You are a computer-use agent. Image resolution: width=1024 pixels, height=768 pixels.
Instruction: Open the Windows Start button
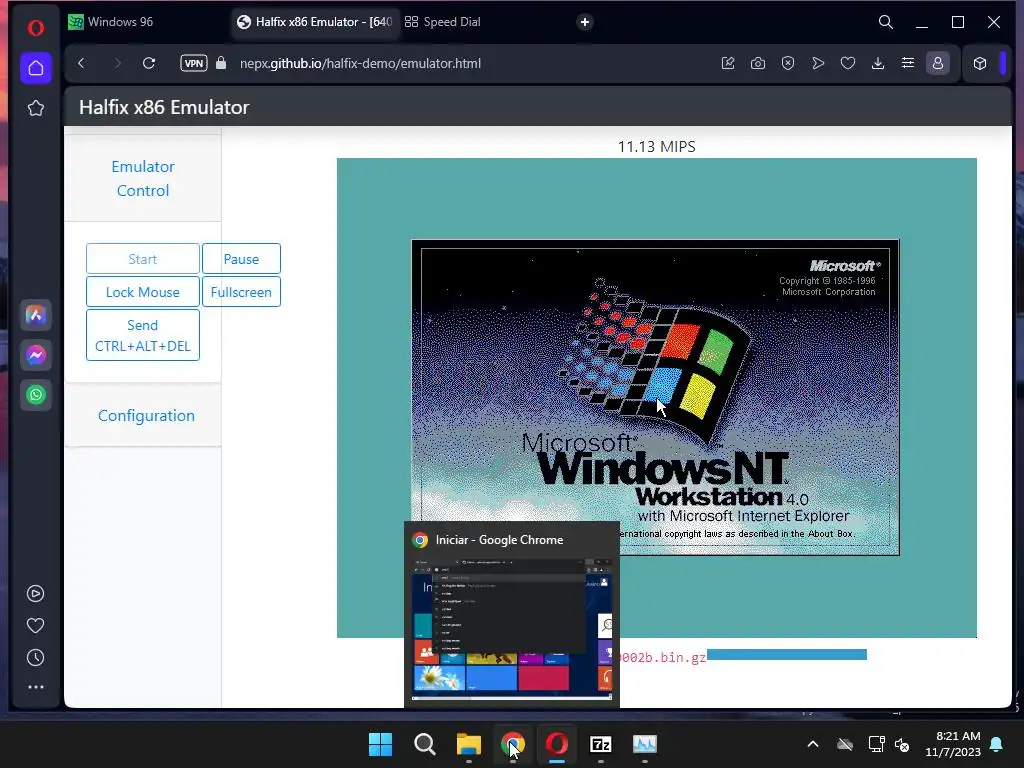pos(380,744)
